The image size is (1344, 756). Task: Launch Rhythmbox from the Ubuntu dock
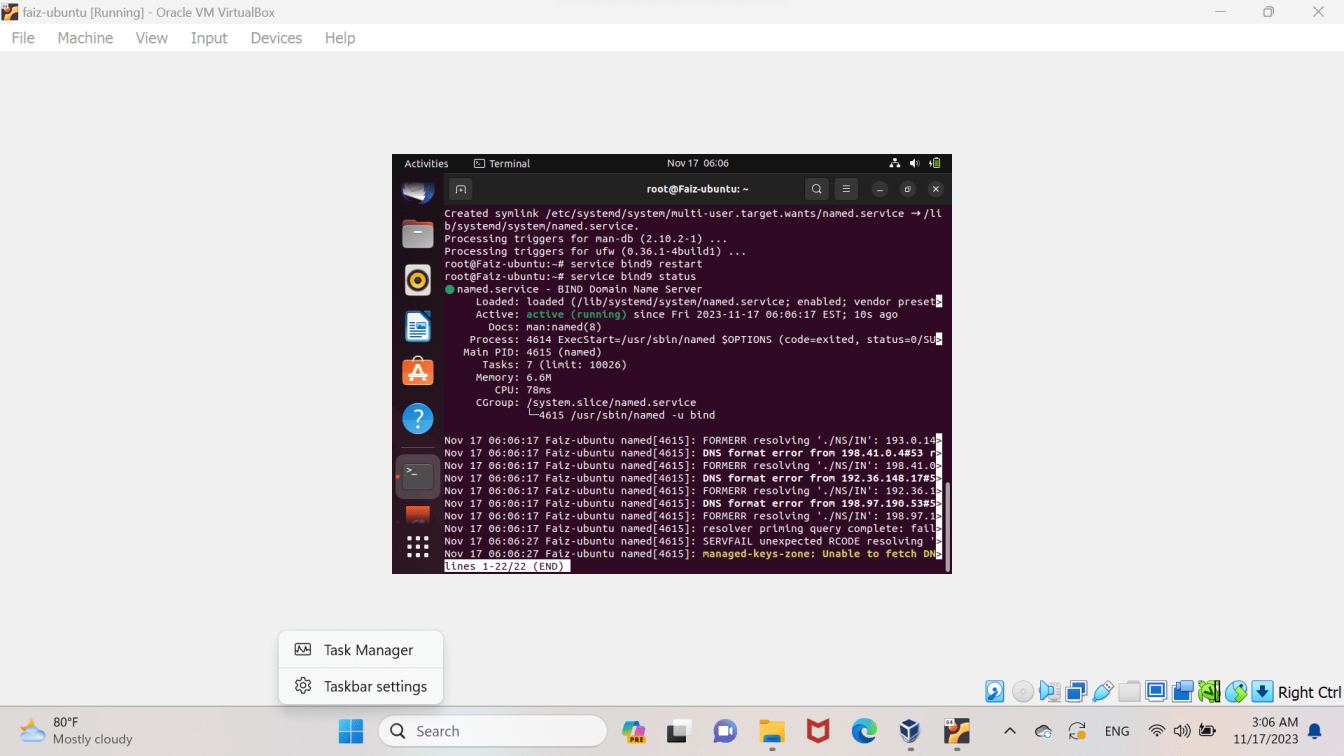[418, 280]
